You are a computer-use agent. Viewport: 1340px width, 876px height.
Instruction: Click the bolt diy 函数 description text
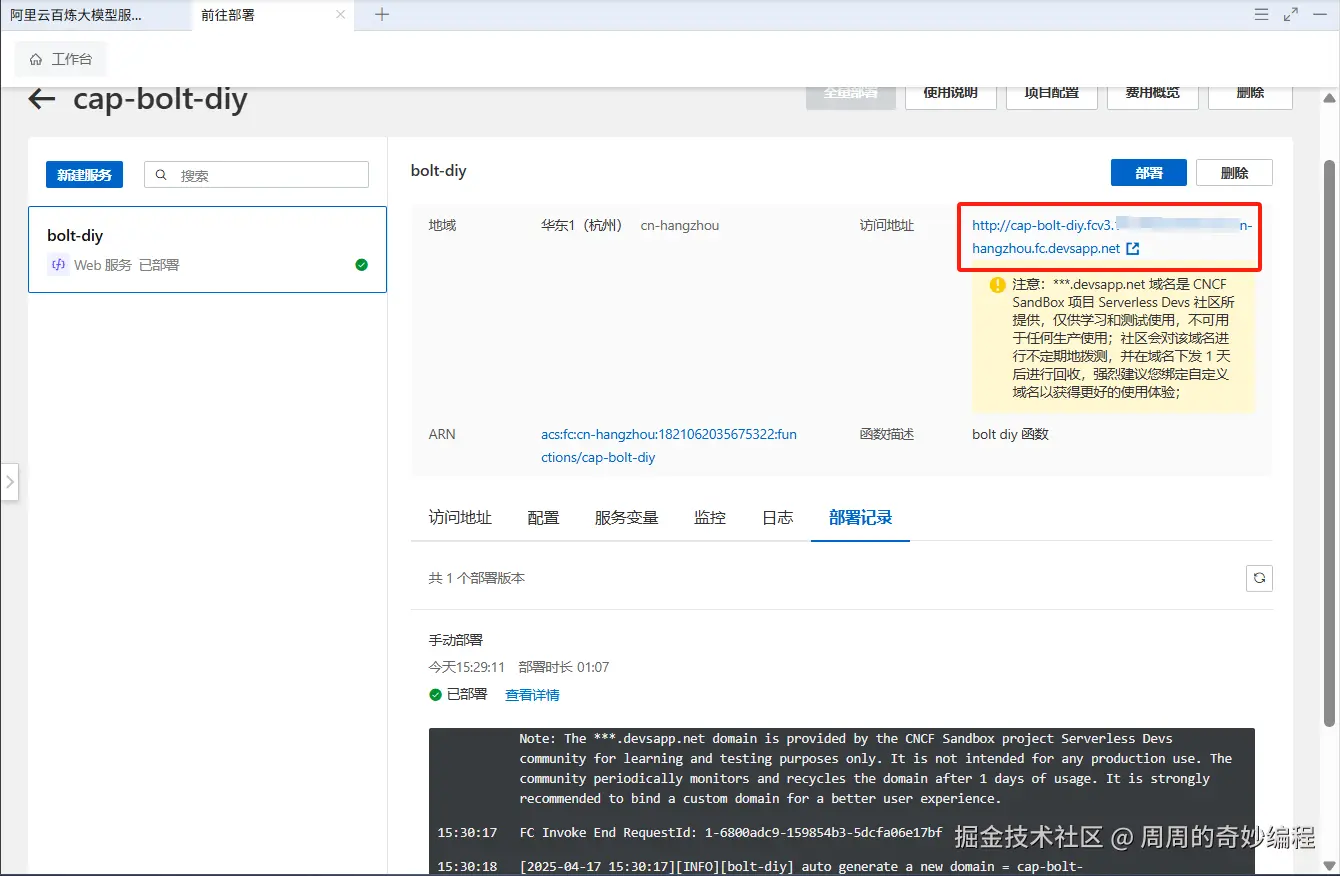tap(1010, 434)
